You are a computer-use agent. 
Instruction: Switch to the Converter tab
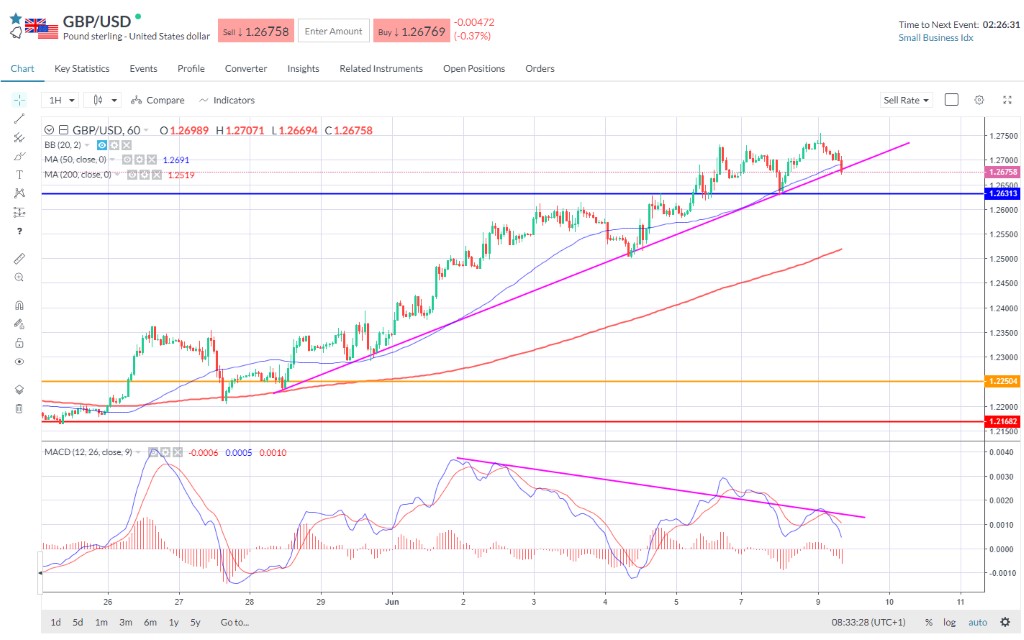pos(246,69)
